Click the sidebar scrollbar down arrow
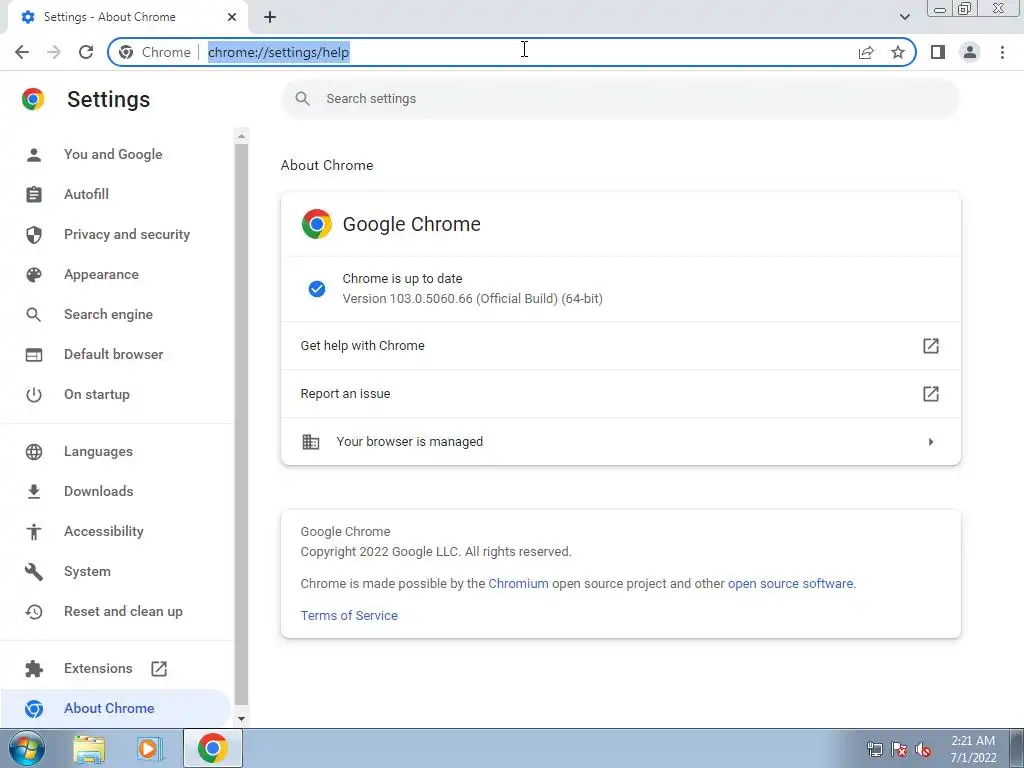Screen dimensions: 1024x768 [241, 719]
